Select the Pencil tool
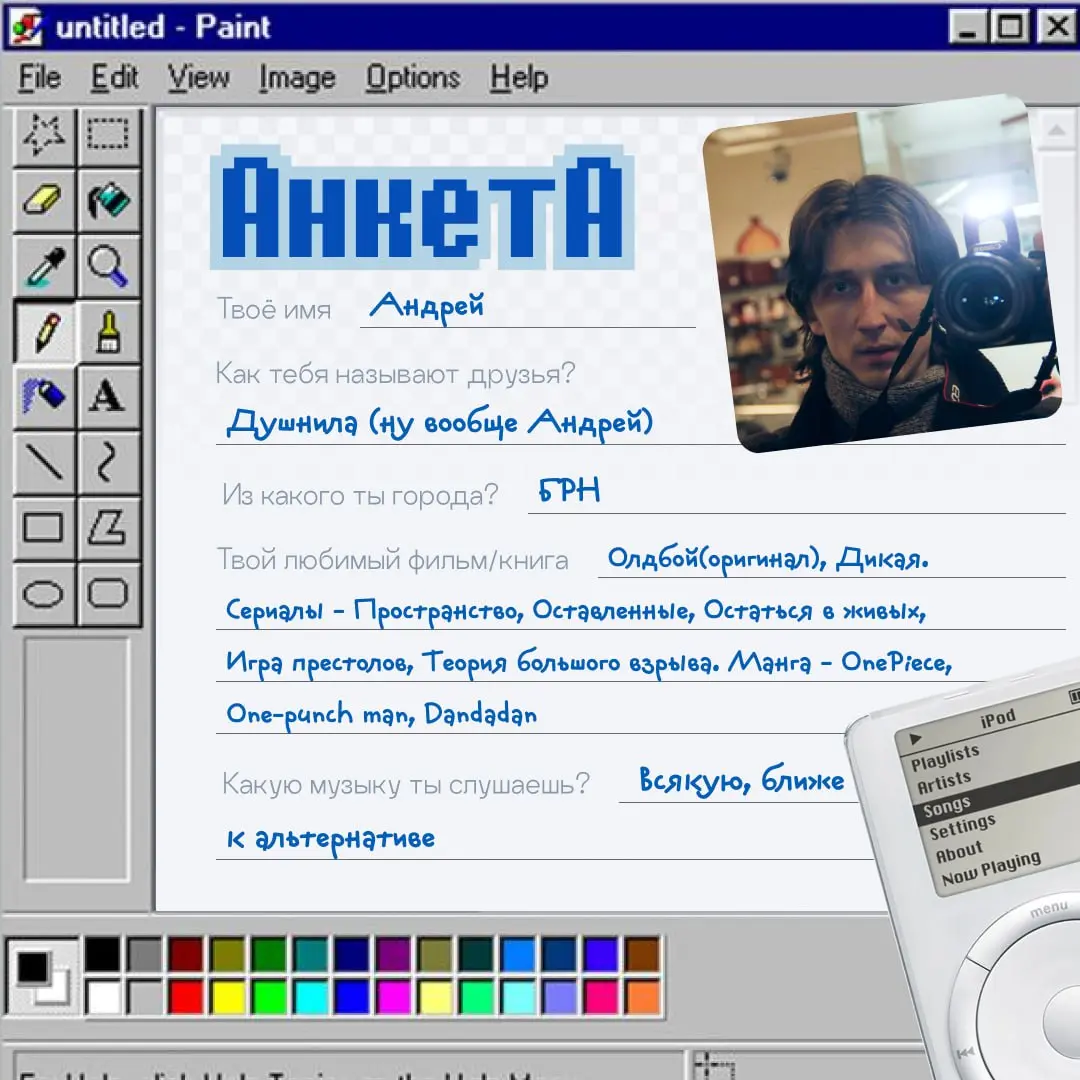 coord(44,332)
